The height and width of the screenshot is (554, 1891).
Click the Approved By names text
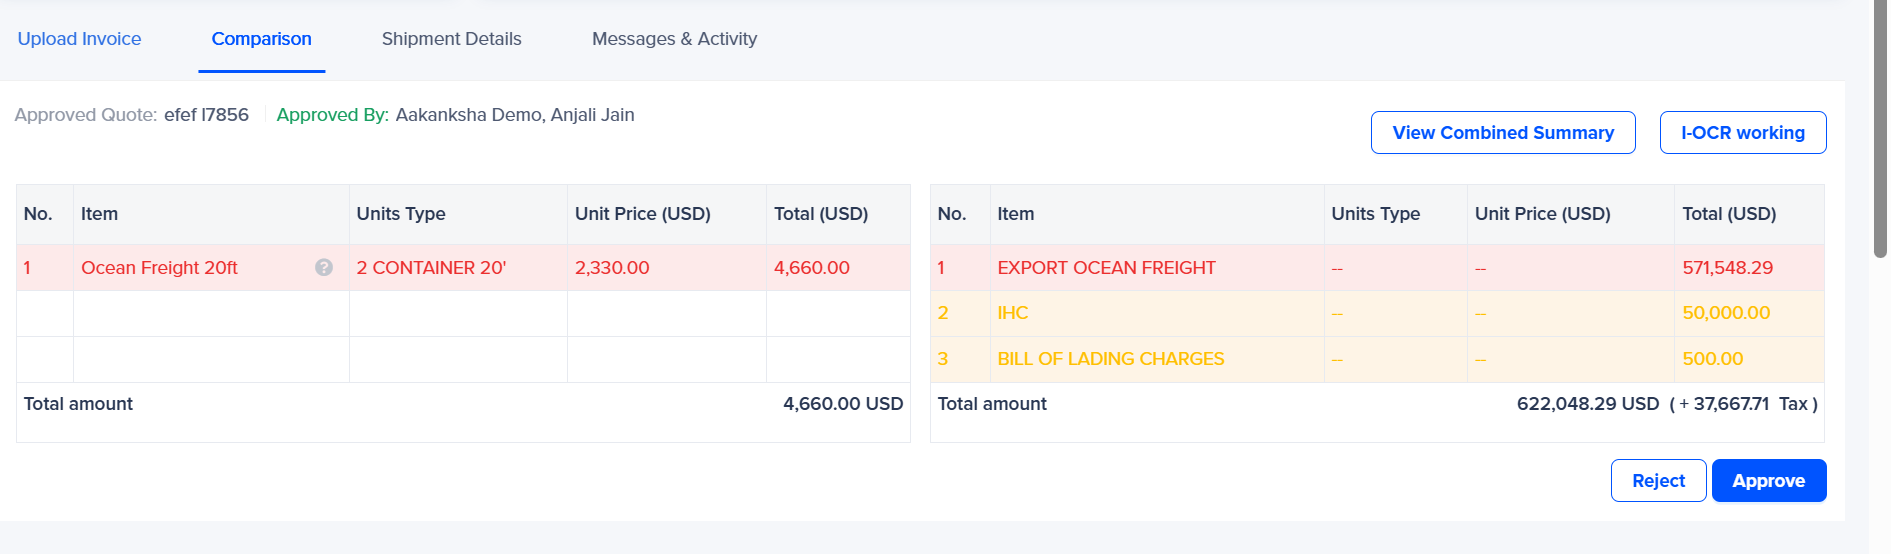[x=514, y=115]
